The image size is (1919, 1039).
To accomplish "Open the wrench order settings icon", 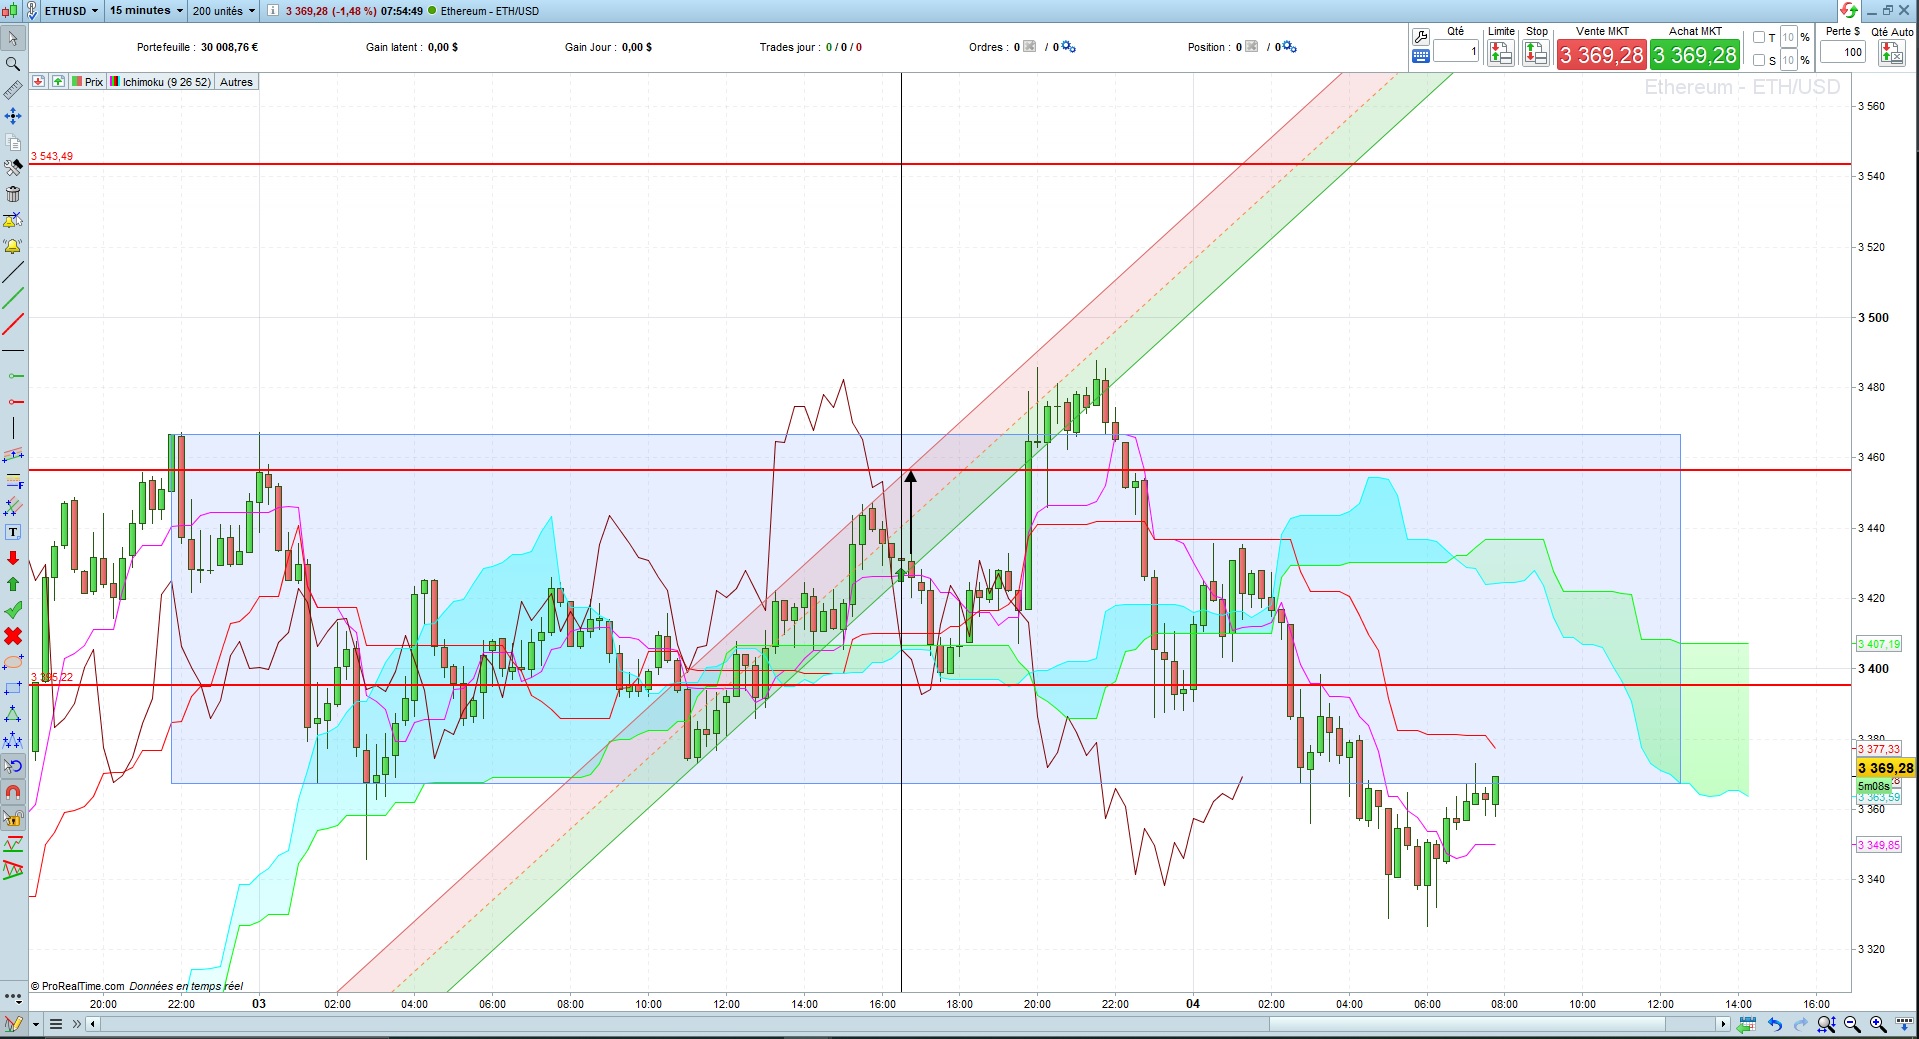I will coord(1420,37).
